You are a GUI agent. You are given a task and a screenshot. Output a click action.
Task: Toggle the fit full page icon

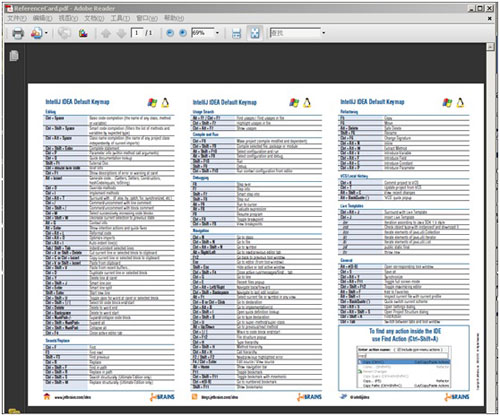[x=255, y=33]
